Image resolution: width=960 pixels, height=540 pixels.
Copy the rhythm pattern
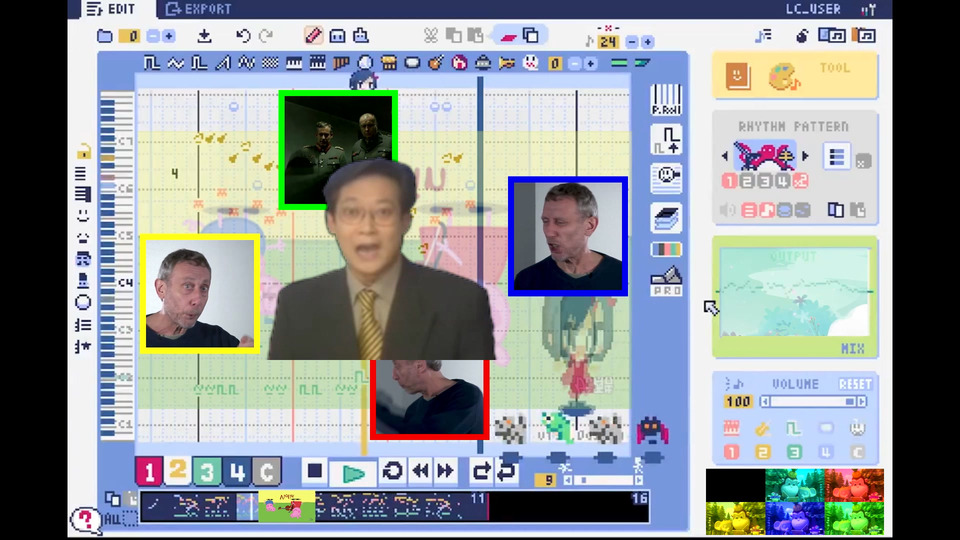click(835, 210)
